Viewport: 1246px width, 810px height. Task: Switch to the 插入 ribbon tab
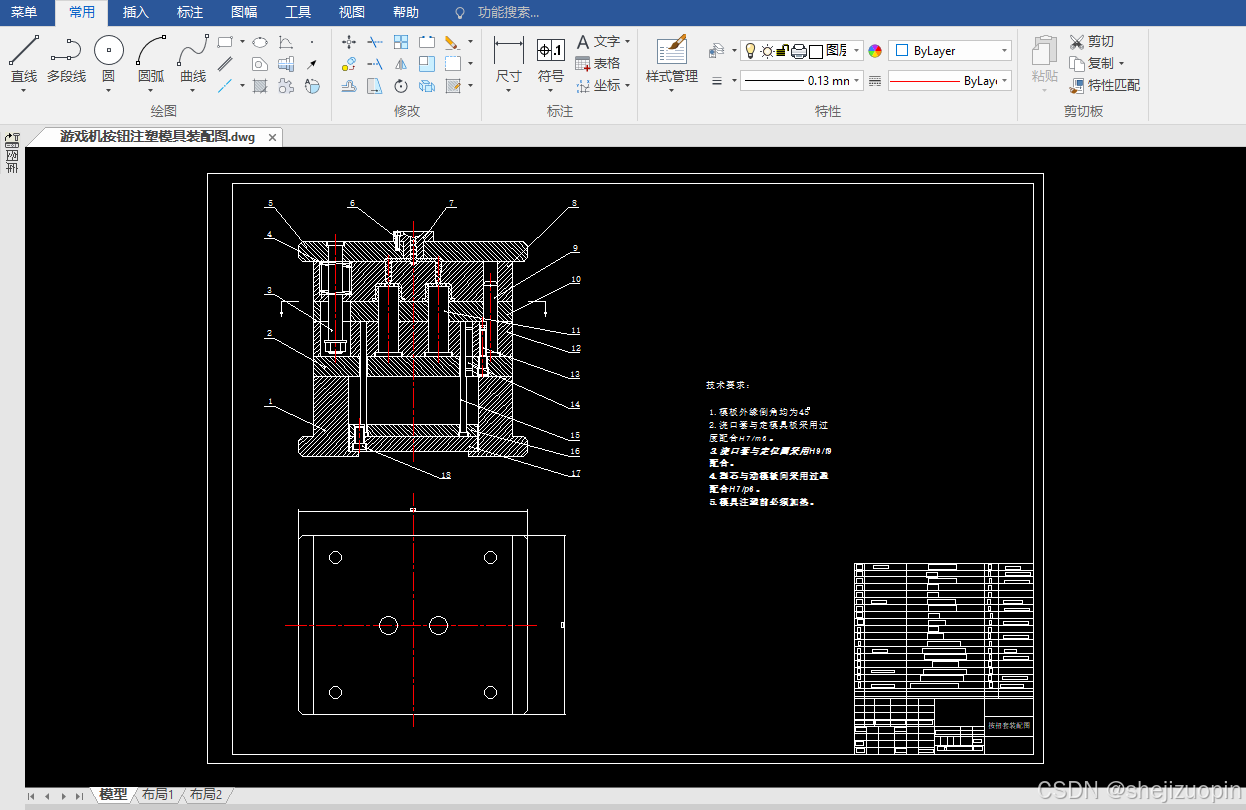click(x=136, y=12)
